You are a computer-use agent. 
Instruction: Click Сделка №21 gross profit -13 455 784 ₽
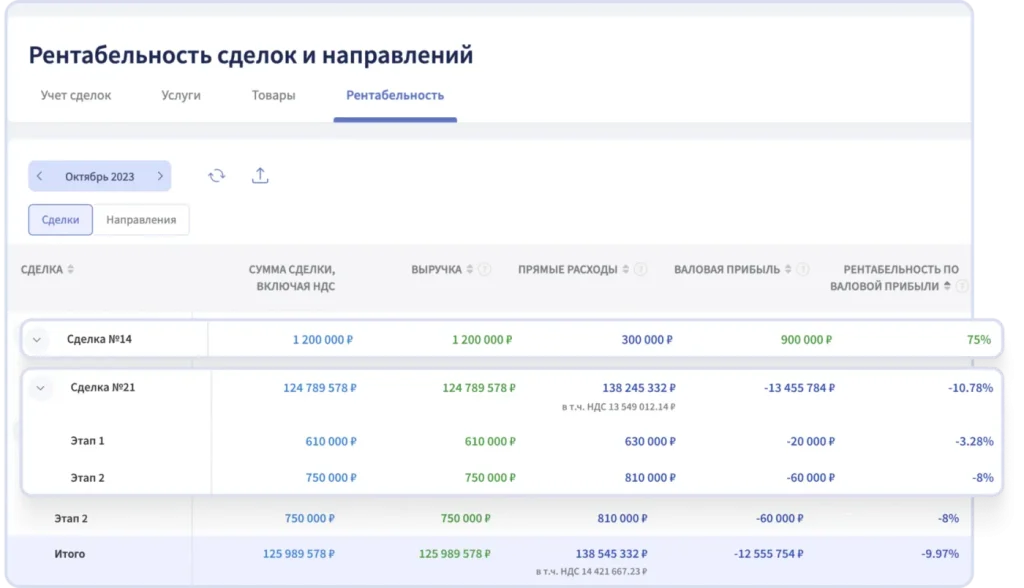pyautogui.click(x=799, y=388)
